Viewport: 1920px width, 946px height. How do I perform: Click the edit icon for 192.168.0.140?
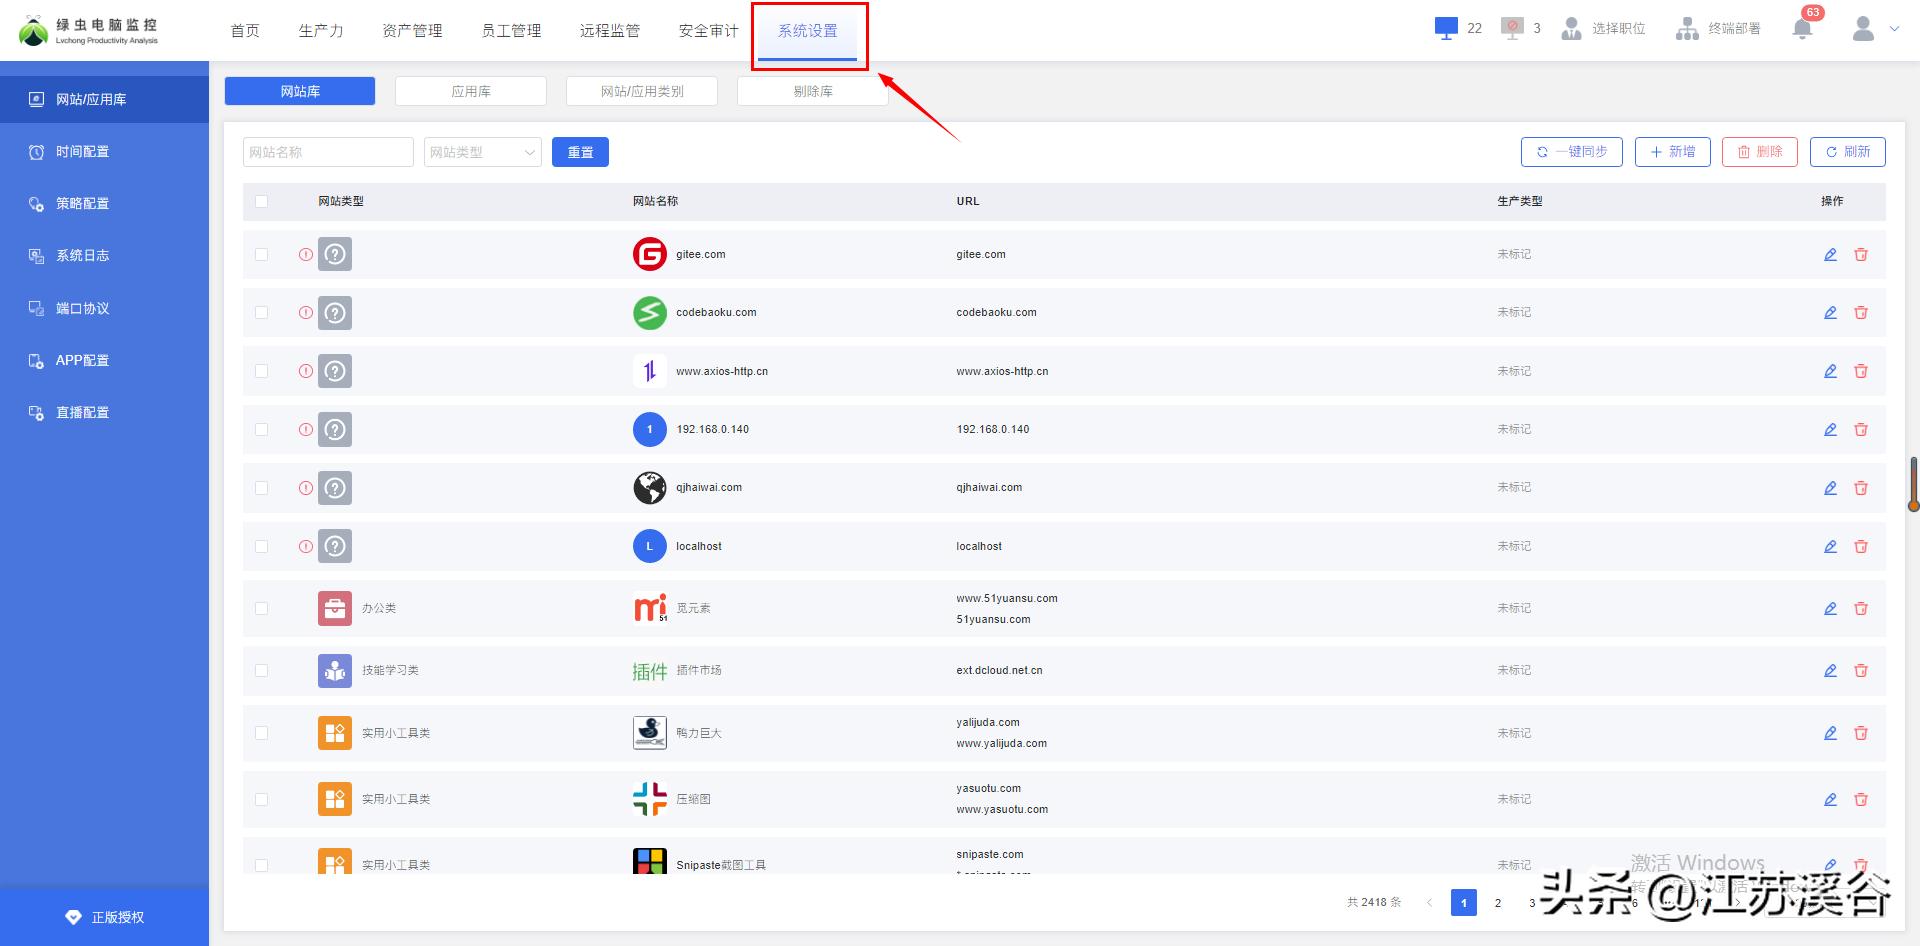tap(1830, 430)
